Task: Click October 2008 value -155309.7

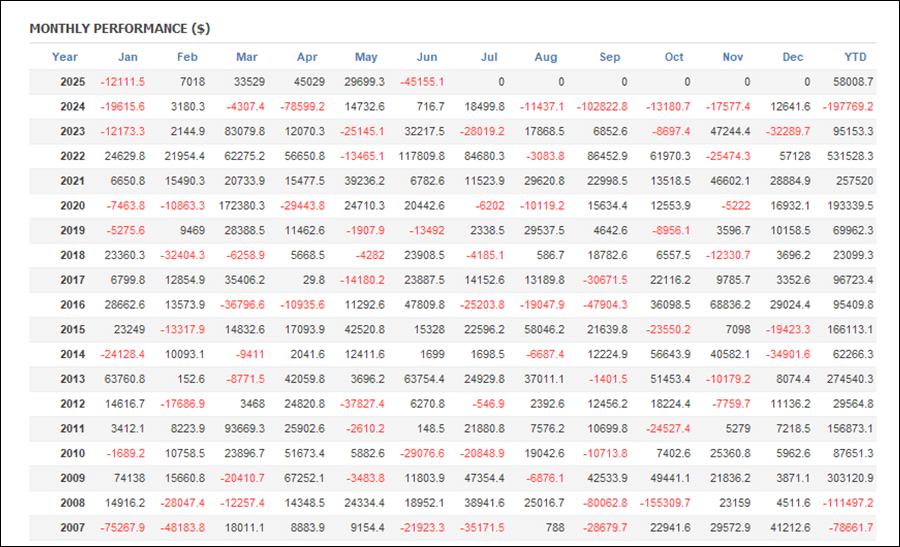Action: point(665,503)
